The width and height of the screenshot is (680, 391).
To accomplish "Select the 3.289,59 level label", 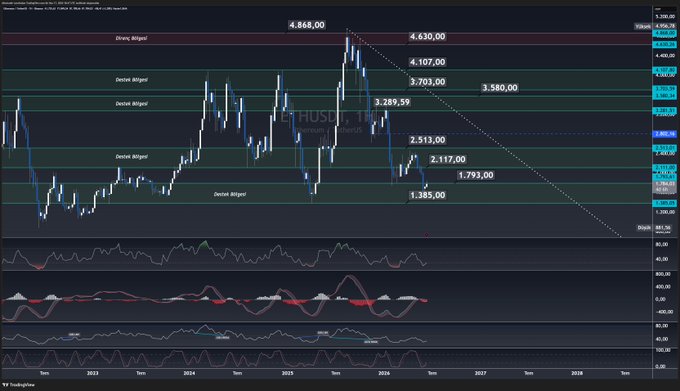I will [x=392, y=102].
